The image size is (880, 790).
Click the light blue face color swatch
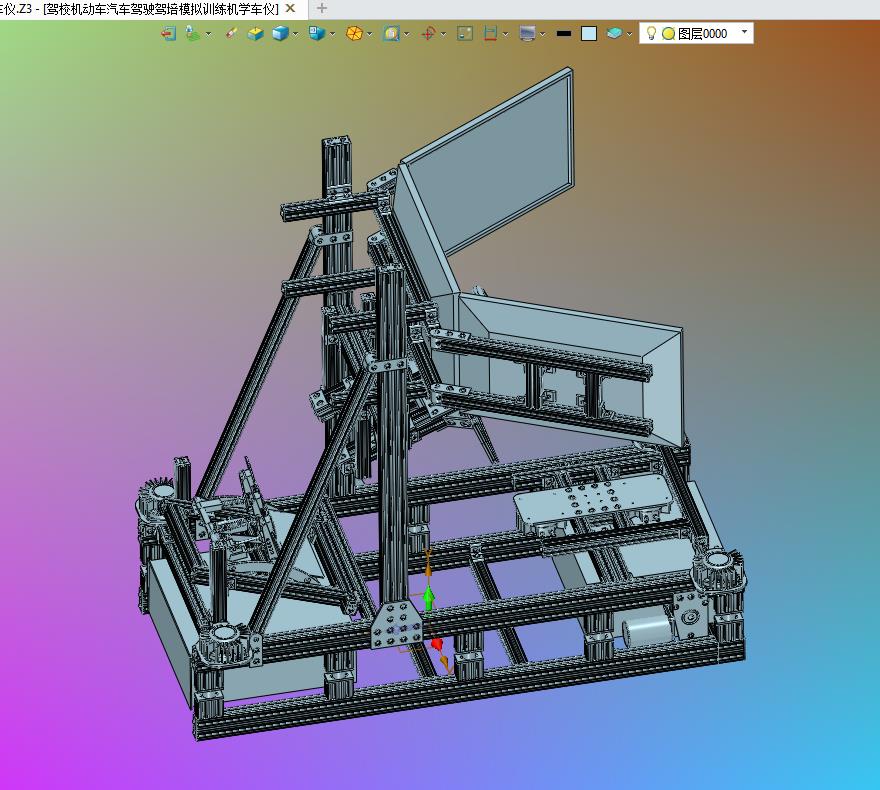pyautogui.click(x=589, y=34)
